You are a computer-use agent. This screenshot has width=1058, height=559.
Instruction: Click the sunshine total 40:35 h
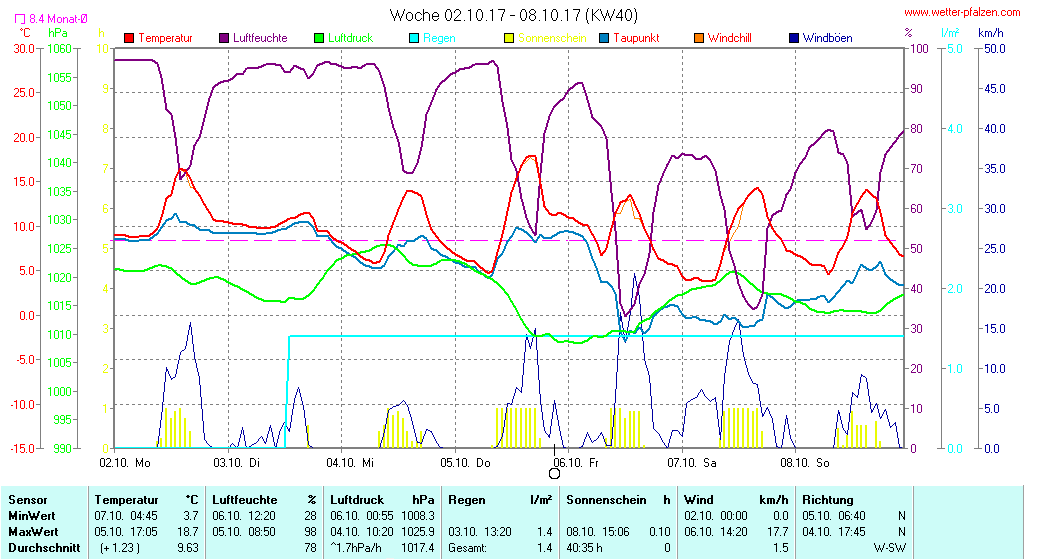584,548
